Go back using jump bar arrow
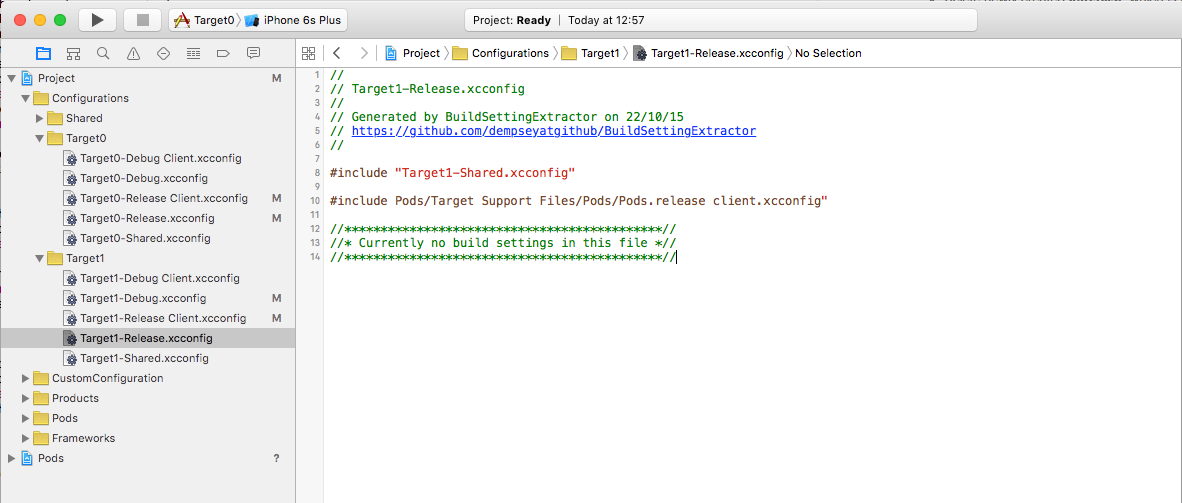1182x503 pixels. coord(337,53)
